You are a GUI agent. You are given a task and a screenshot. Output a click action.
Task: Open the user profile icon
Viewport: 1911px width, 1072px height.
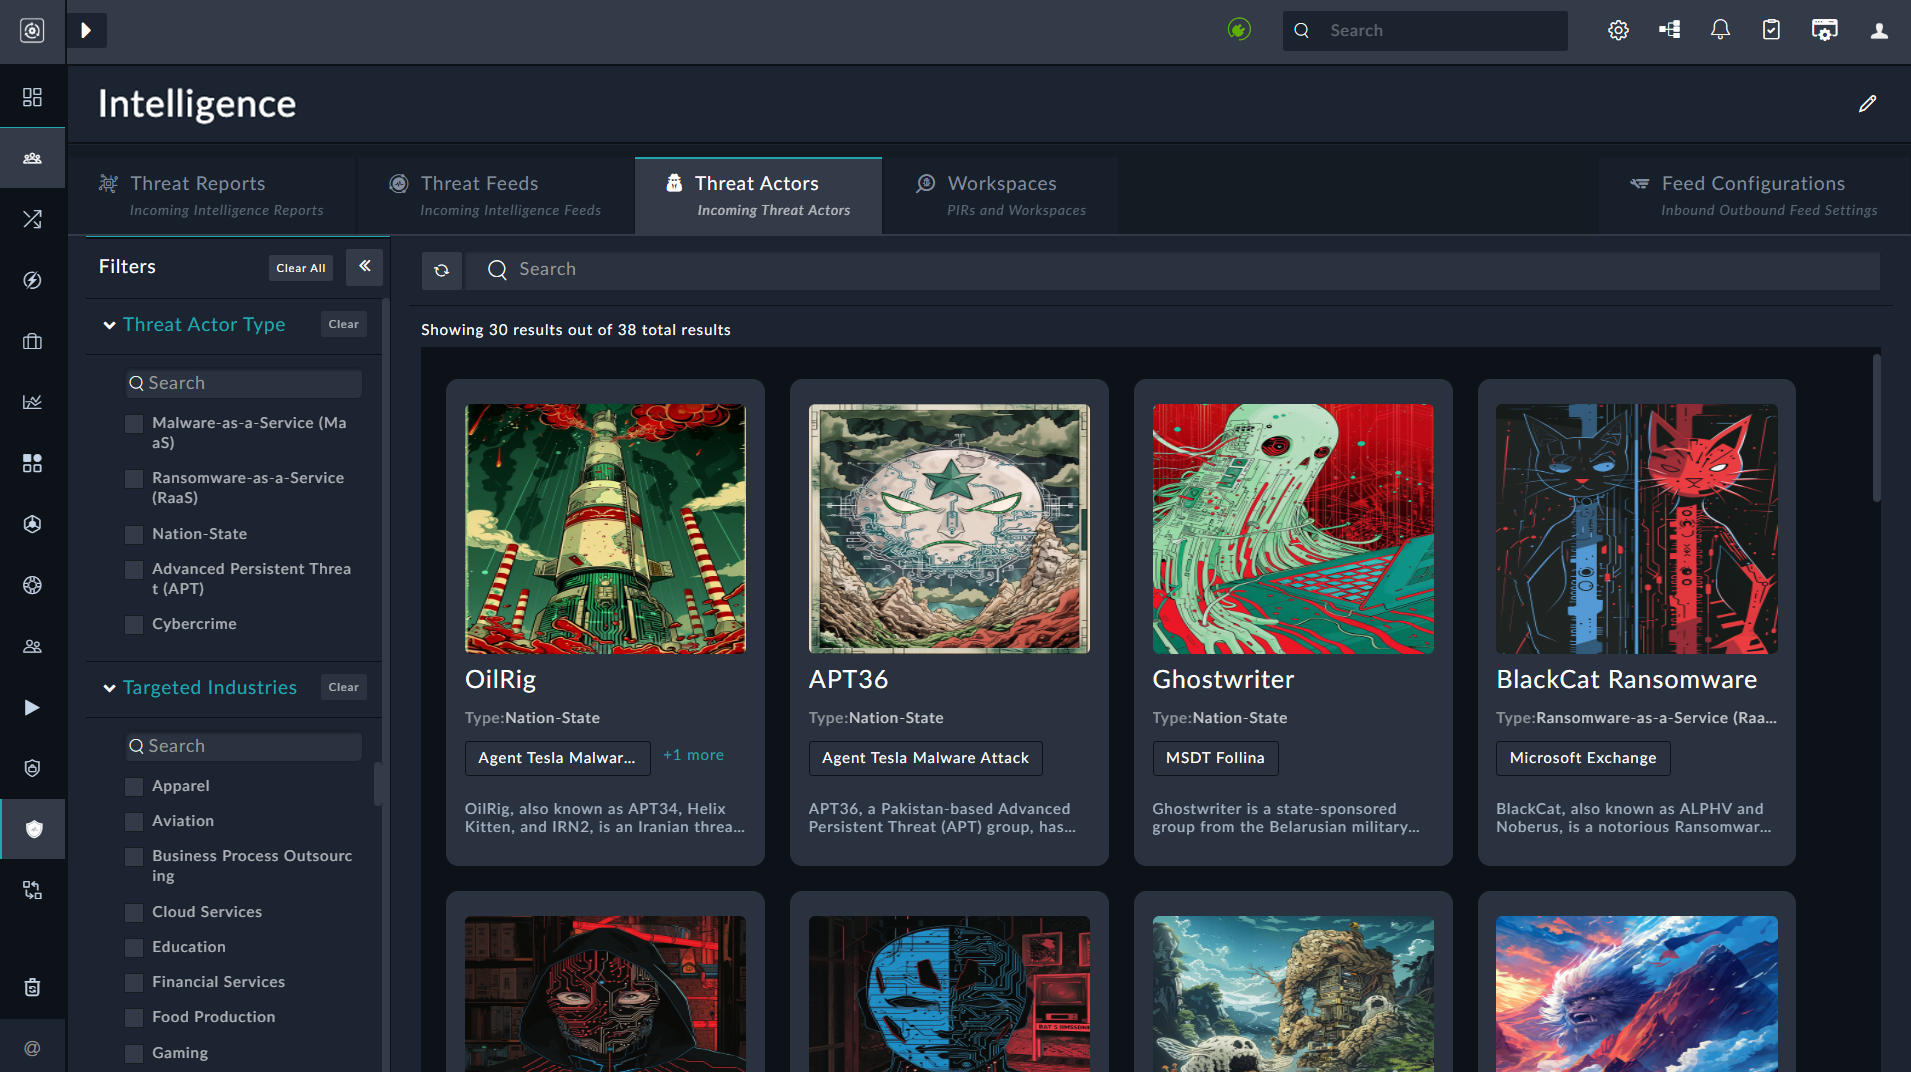(1879, 30)
